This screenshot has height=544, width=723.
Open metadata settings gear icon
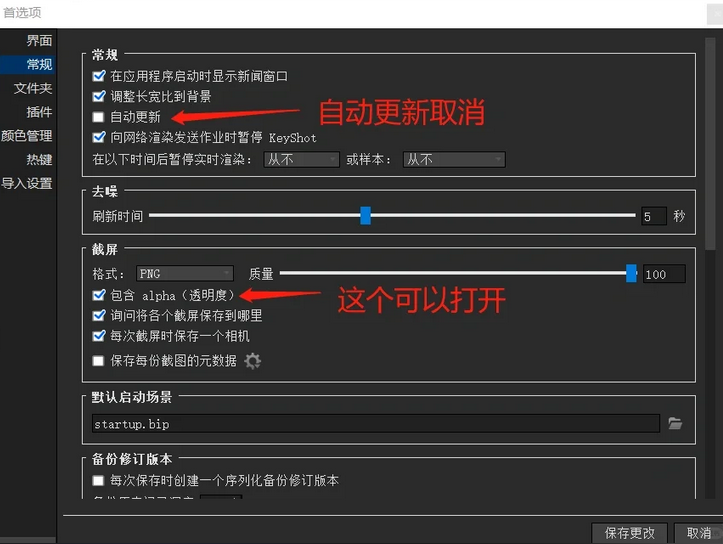(252, 361)
